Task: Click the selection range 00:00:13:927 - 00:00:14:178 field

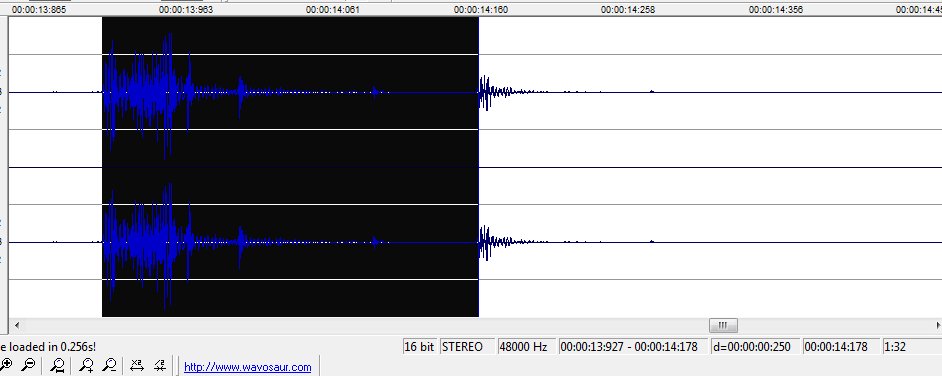Action: point(632,347)
